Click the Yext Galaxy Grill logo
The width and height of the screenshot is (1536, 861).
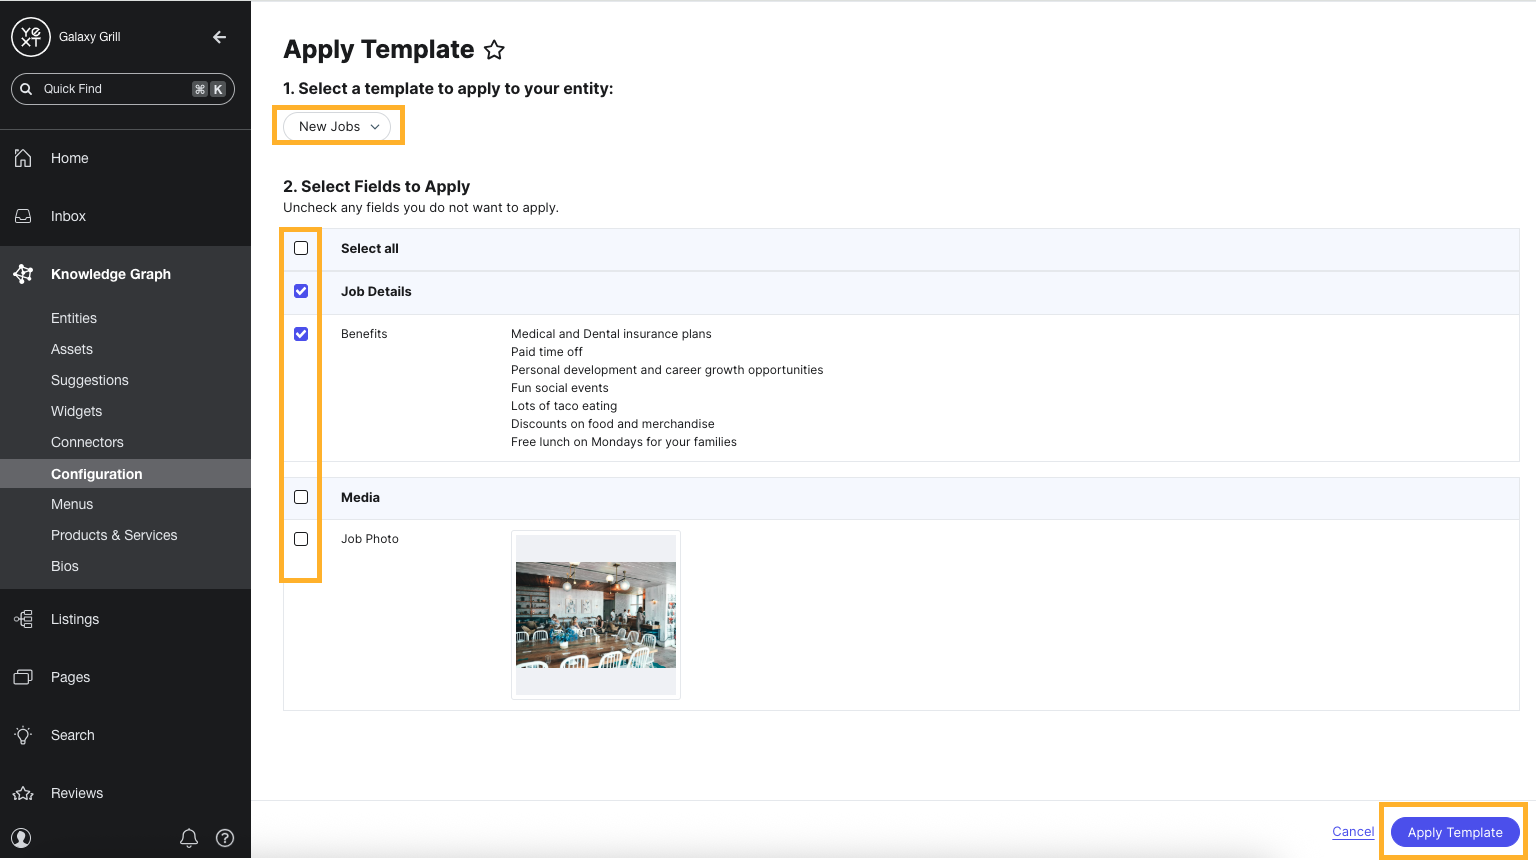coord(30,37)
